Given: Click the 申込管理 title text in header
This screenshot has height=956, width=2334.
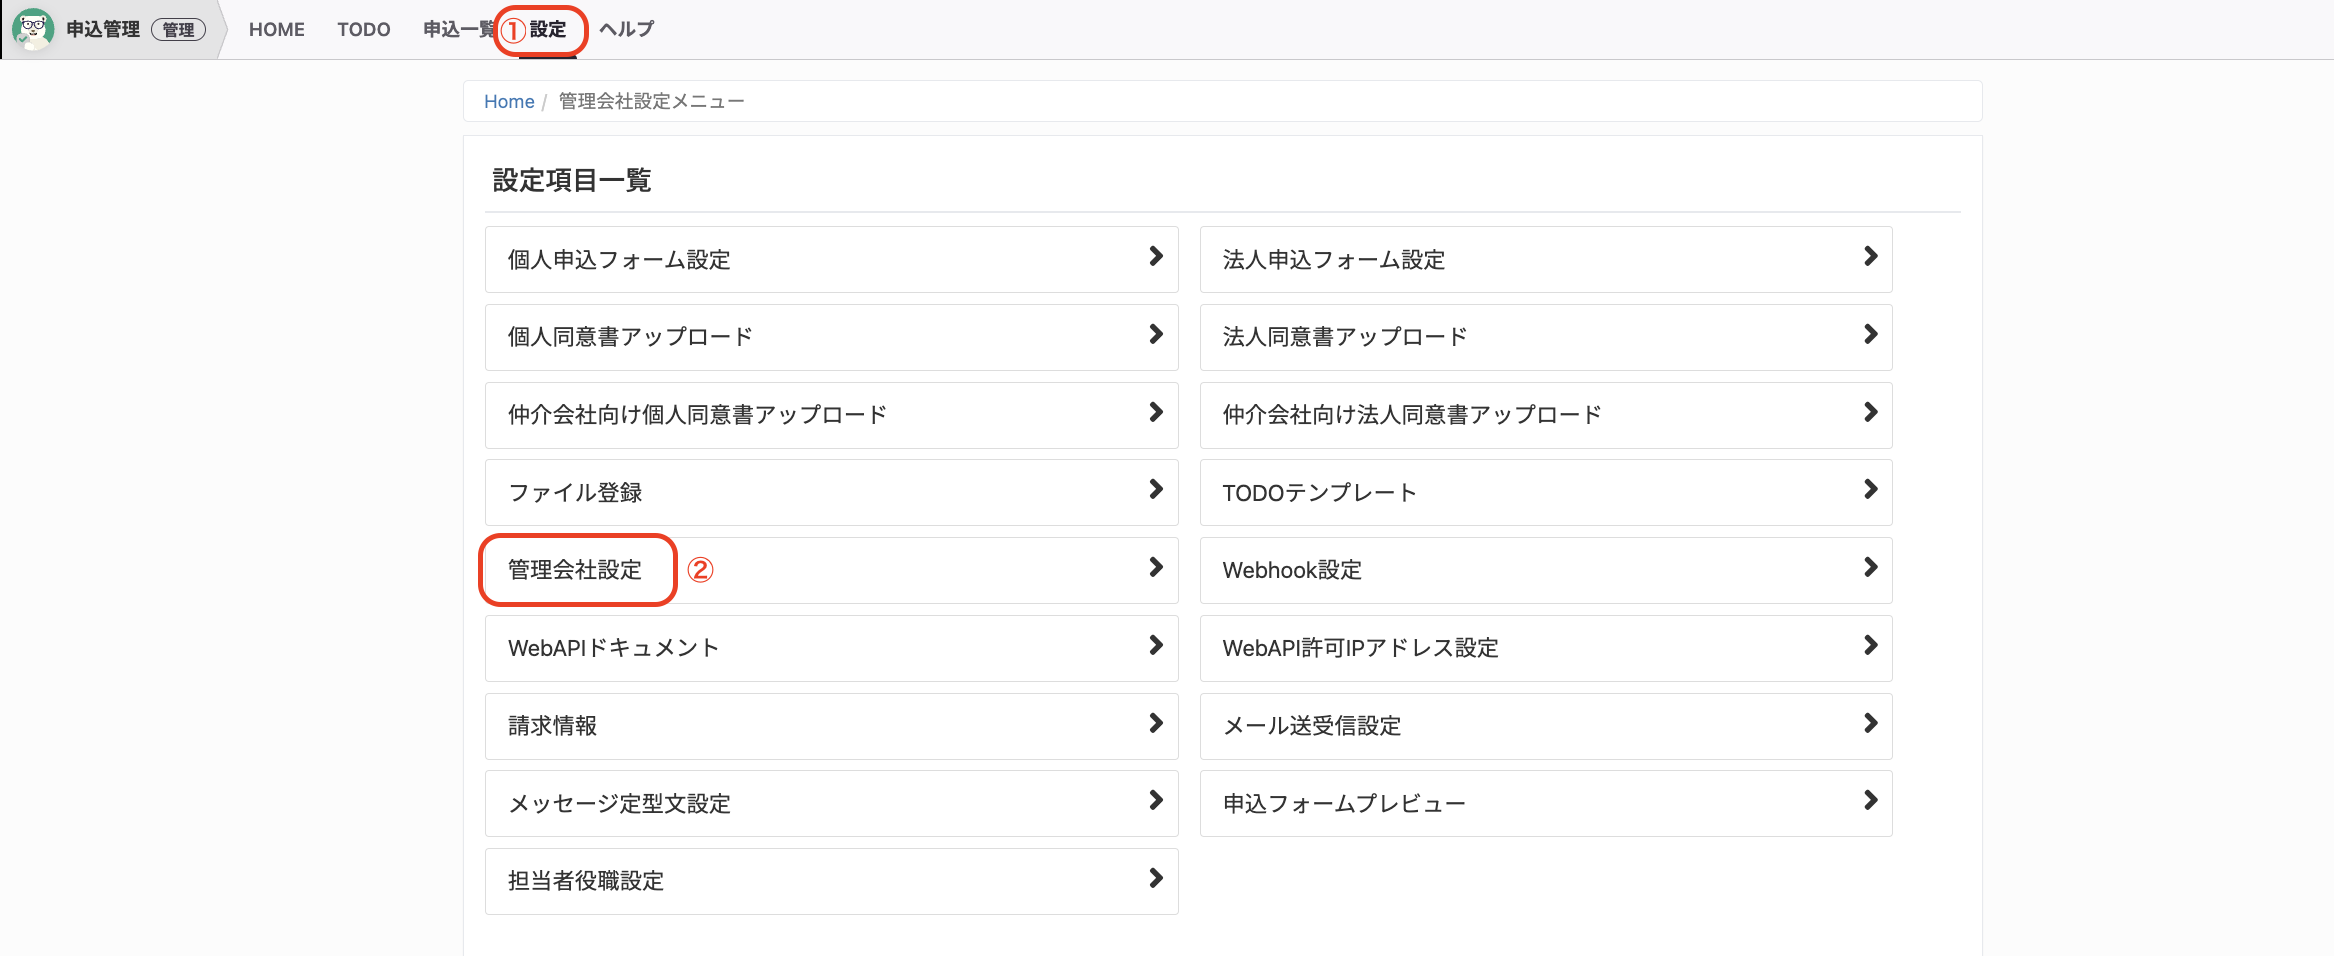Looking at the screenshot, I should pos(103,30).
